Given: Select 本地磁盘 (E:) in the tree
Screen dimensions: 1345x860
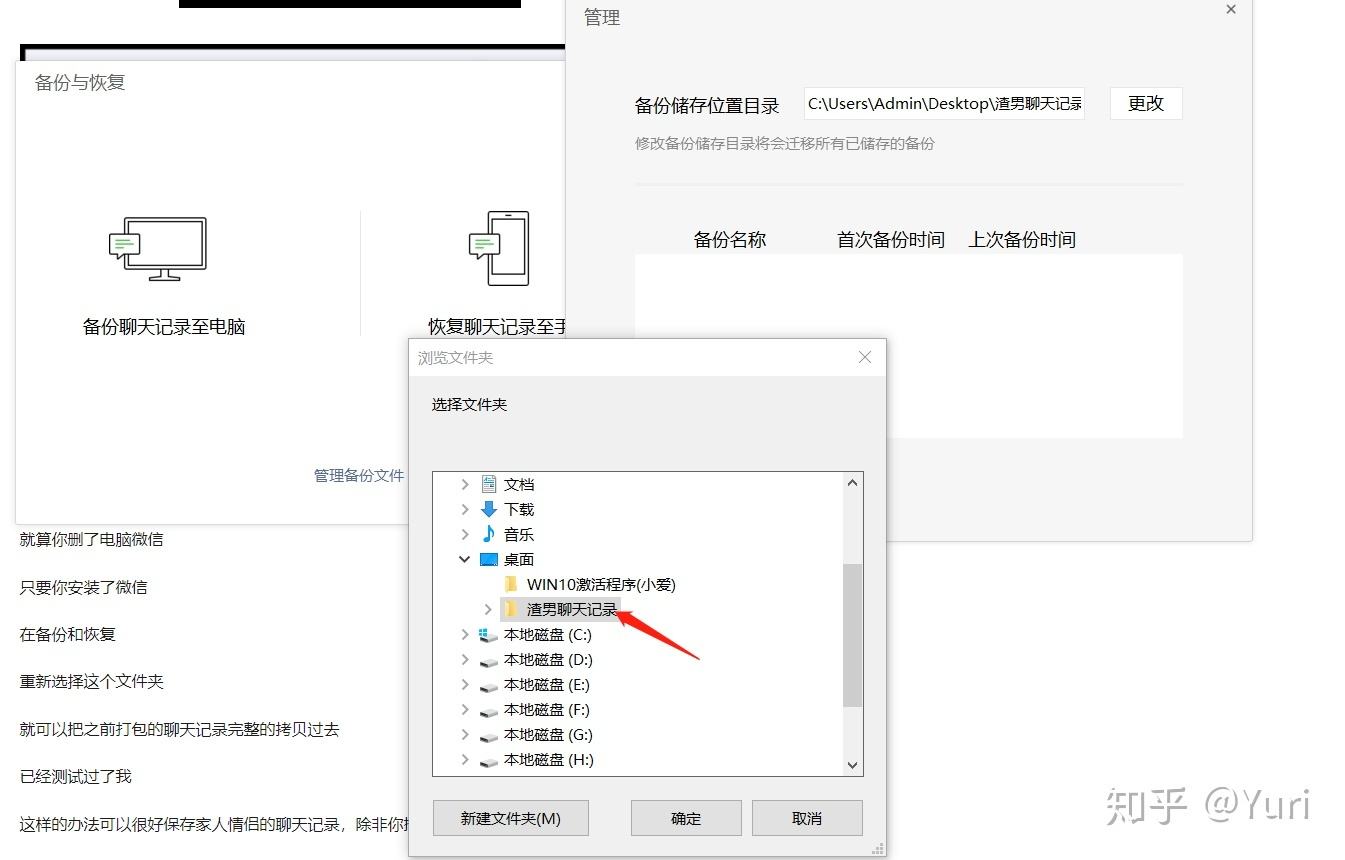Looking at the screenshot, I should coord(547,685).
